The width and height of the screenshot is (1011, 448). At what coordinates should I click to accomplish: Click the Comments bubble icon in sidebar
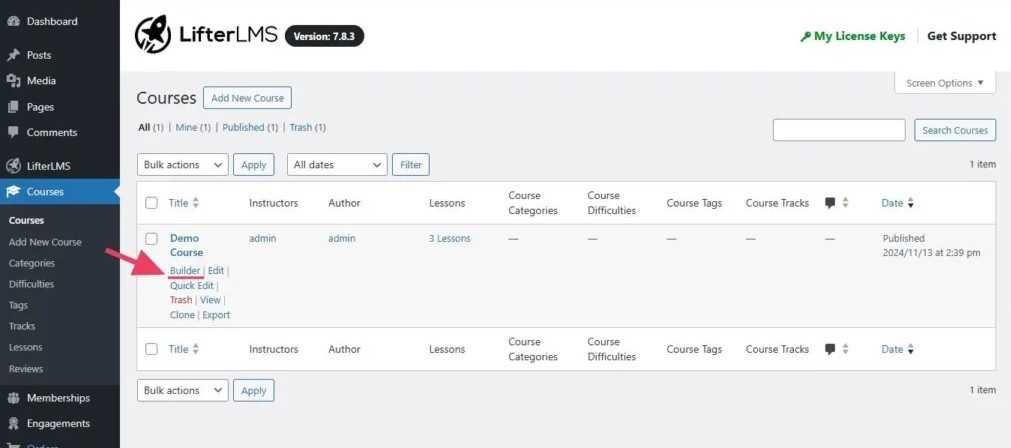[x=13, y=132]
